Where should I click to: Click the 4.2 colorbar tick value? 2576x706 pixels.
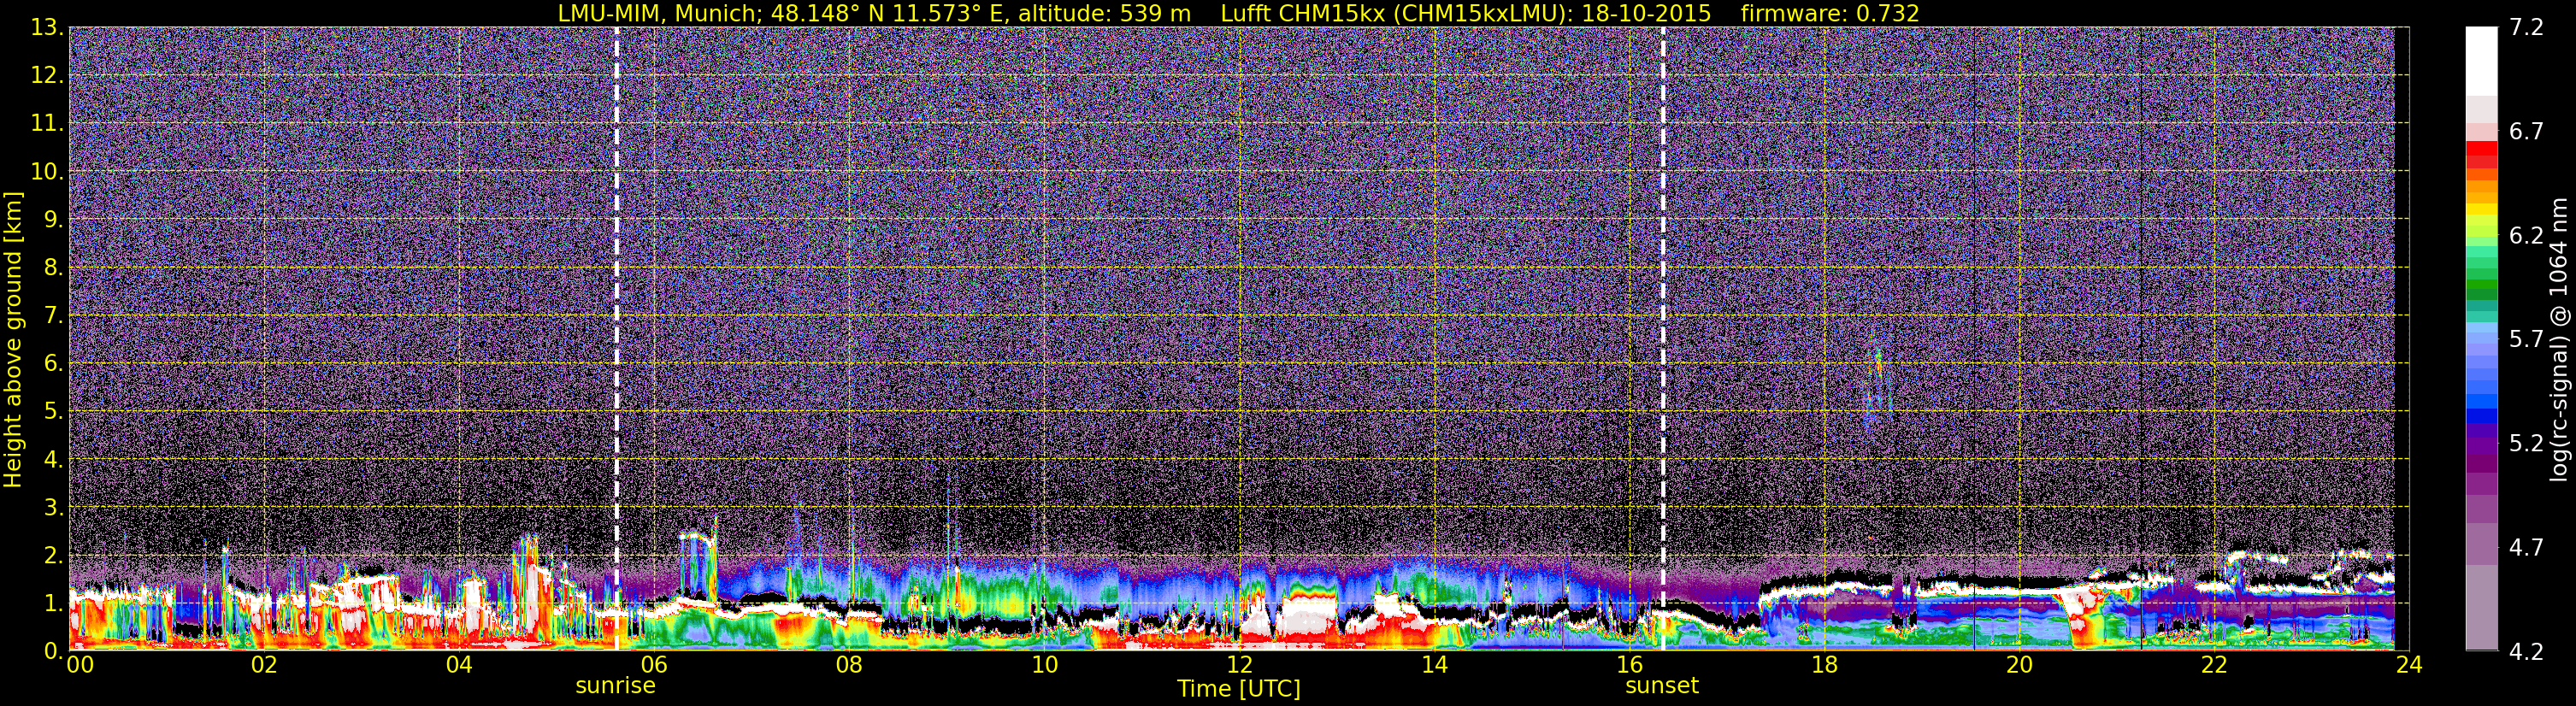2526,651
